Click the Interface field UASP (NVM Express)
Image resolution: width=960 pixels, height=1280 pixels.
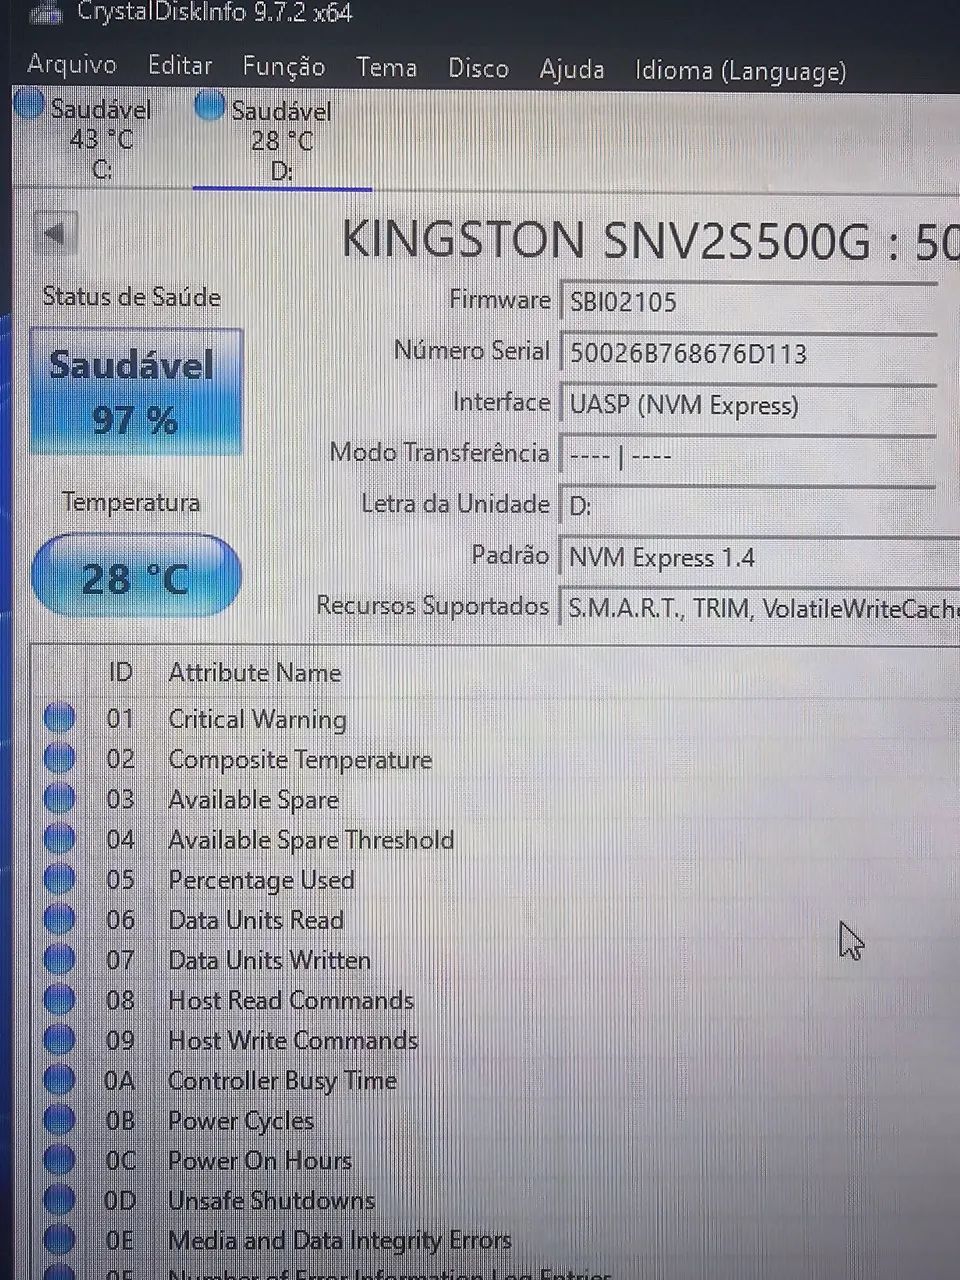(x=750, y=405)
